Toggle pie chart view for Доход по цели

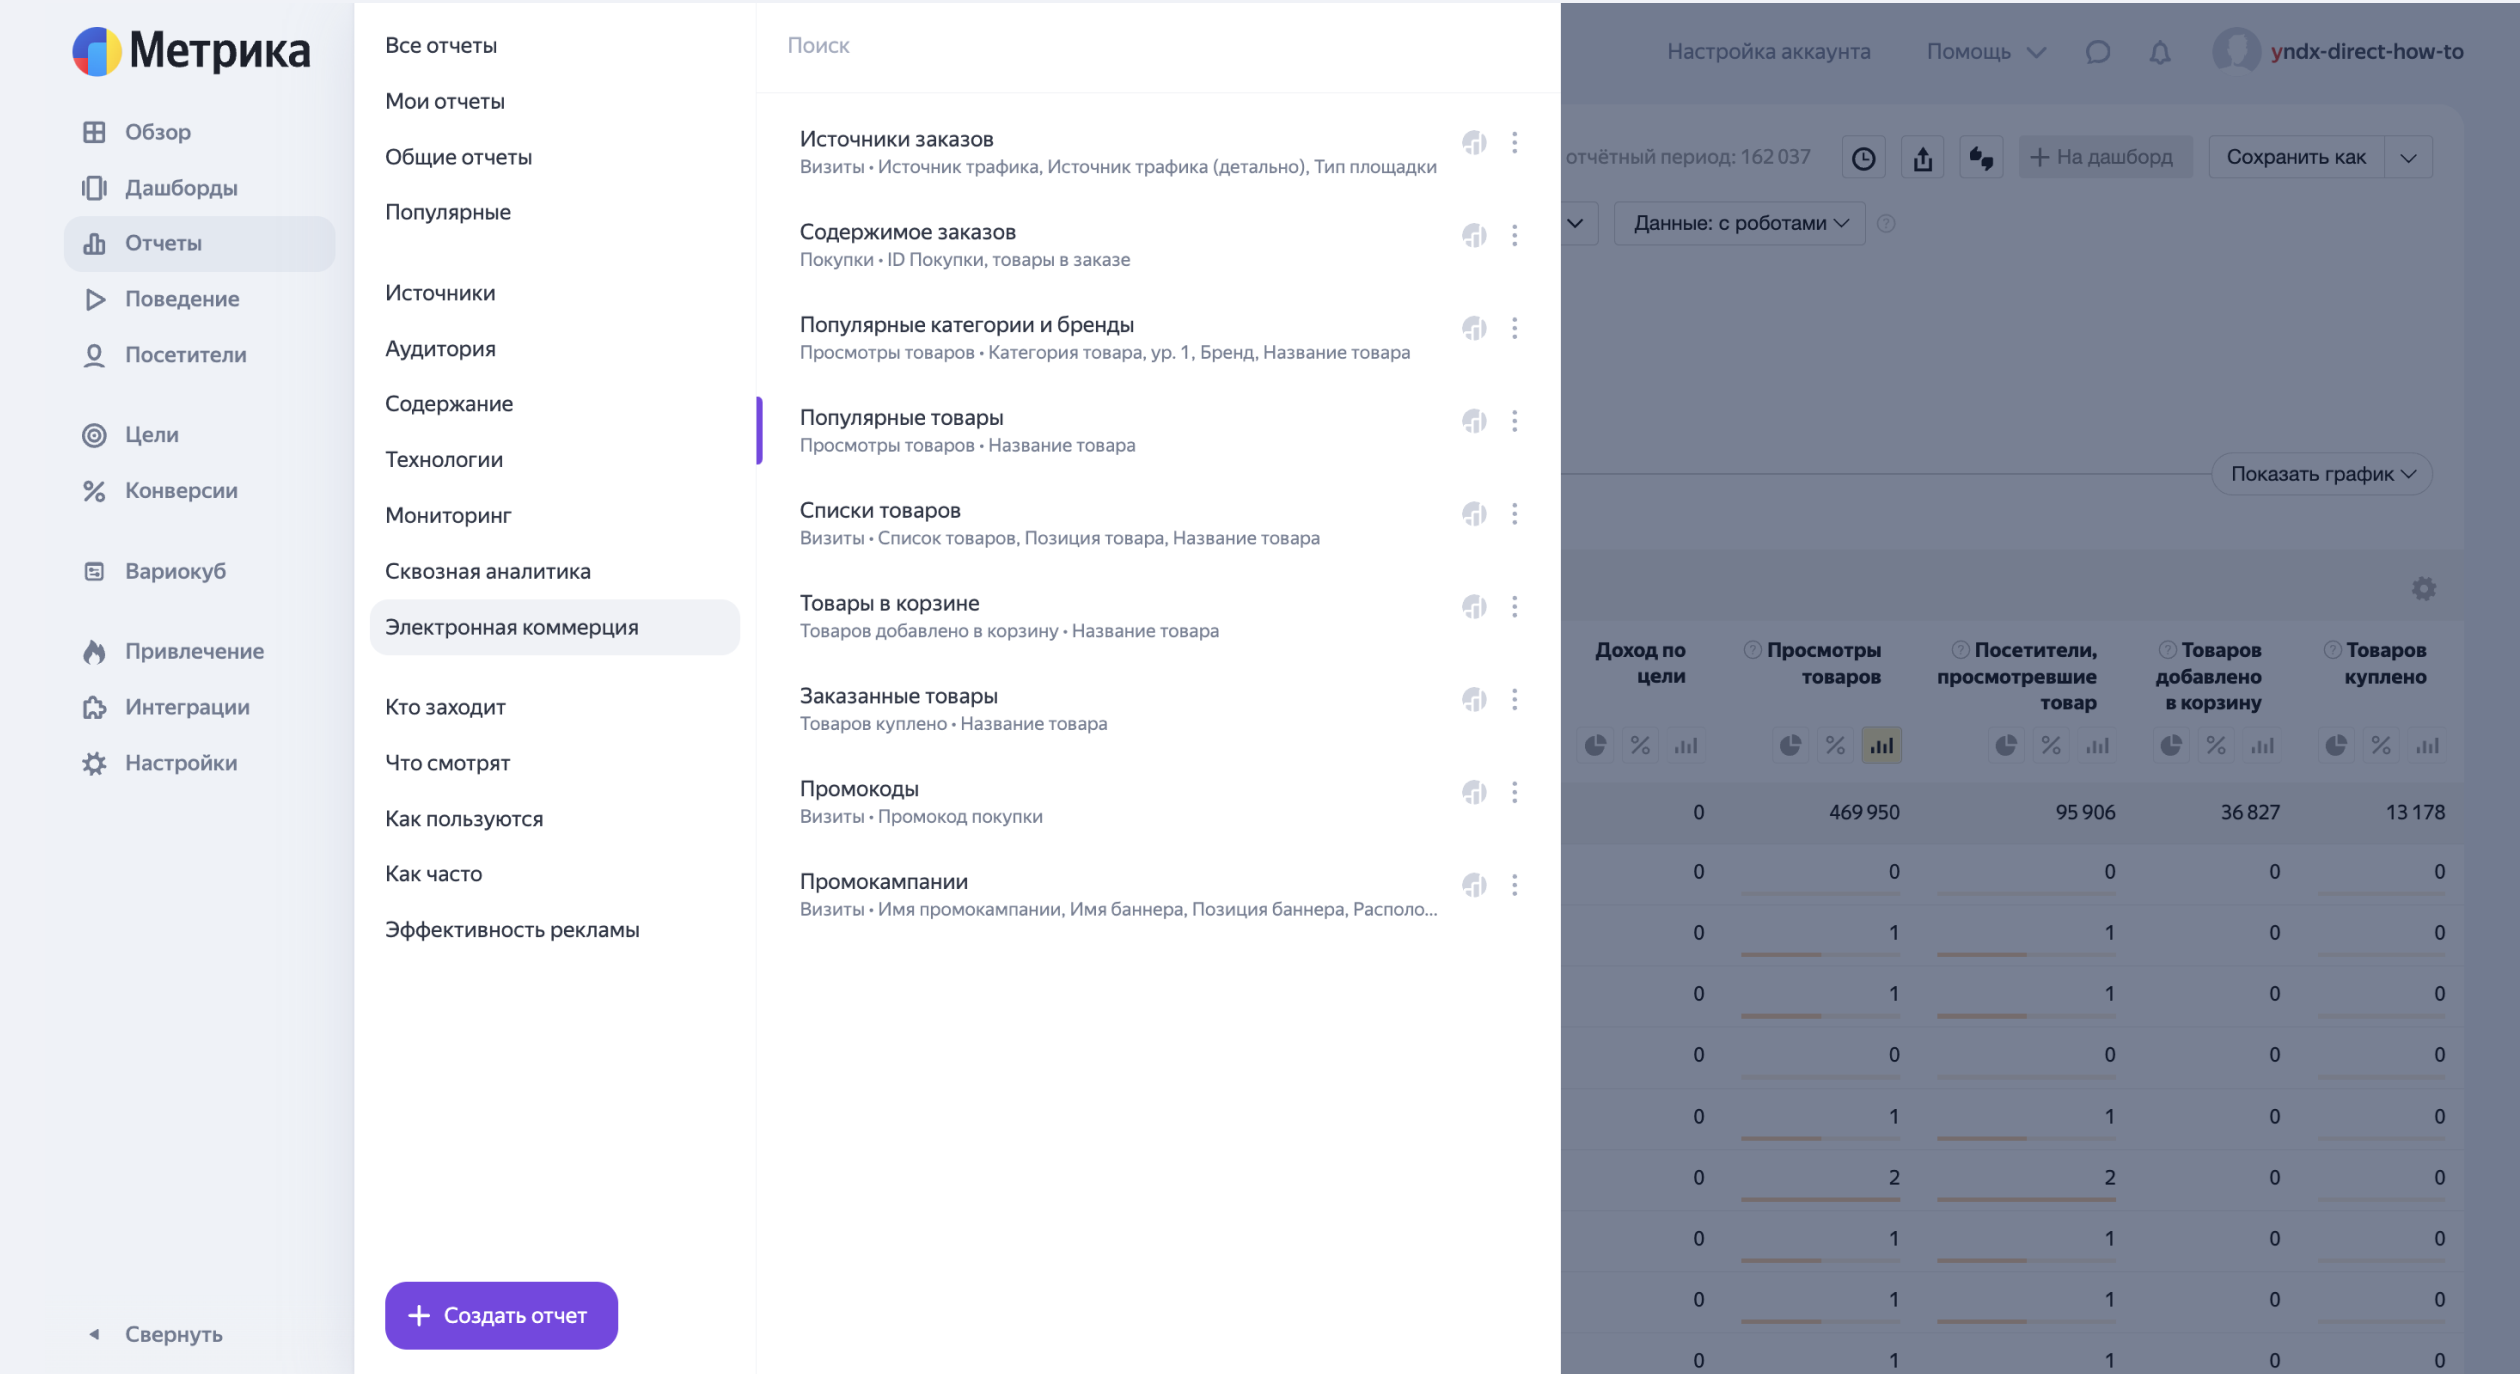[x=1595, y=746]
